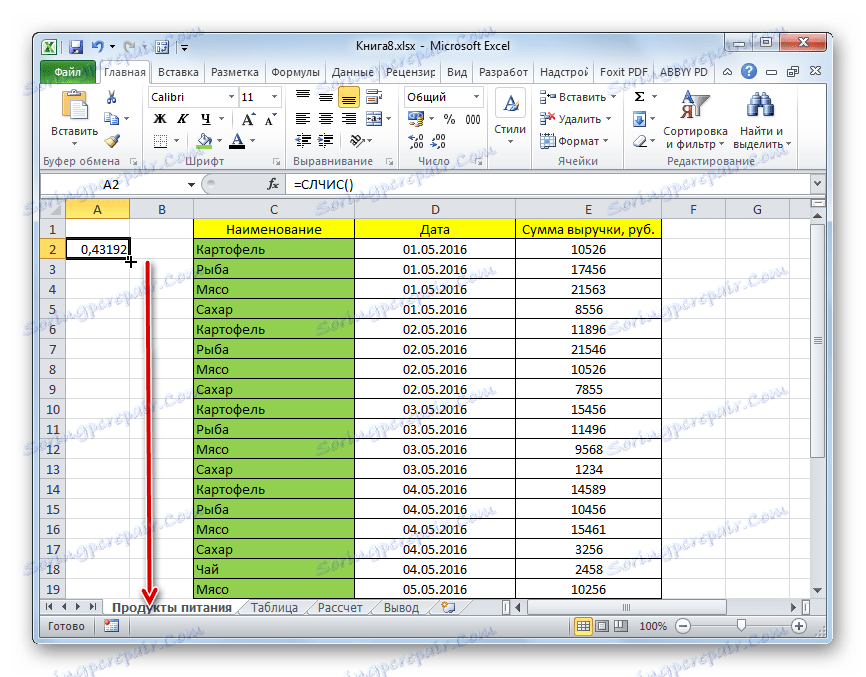The width and height of the screenshot is (866, 677).
Task: Toggle underline (Ч) formatting
Action: (207, 119)
